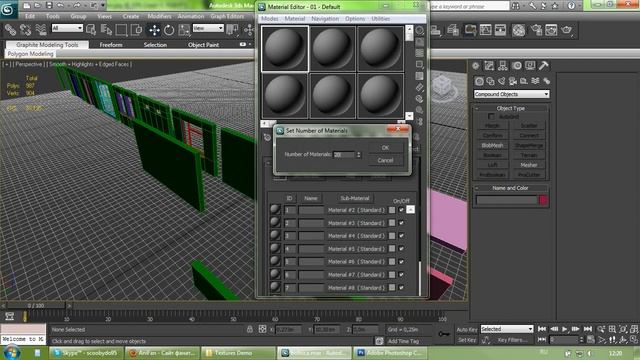The image size is (640, 360).
Task: Click the Key Filters button
Action: click(512, 340)
